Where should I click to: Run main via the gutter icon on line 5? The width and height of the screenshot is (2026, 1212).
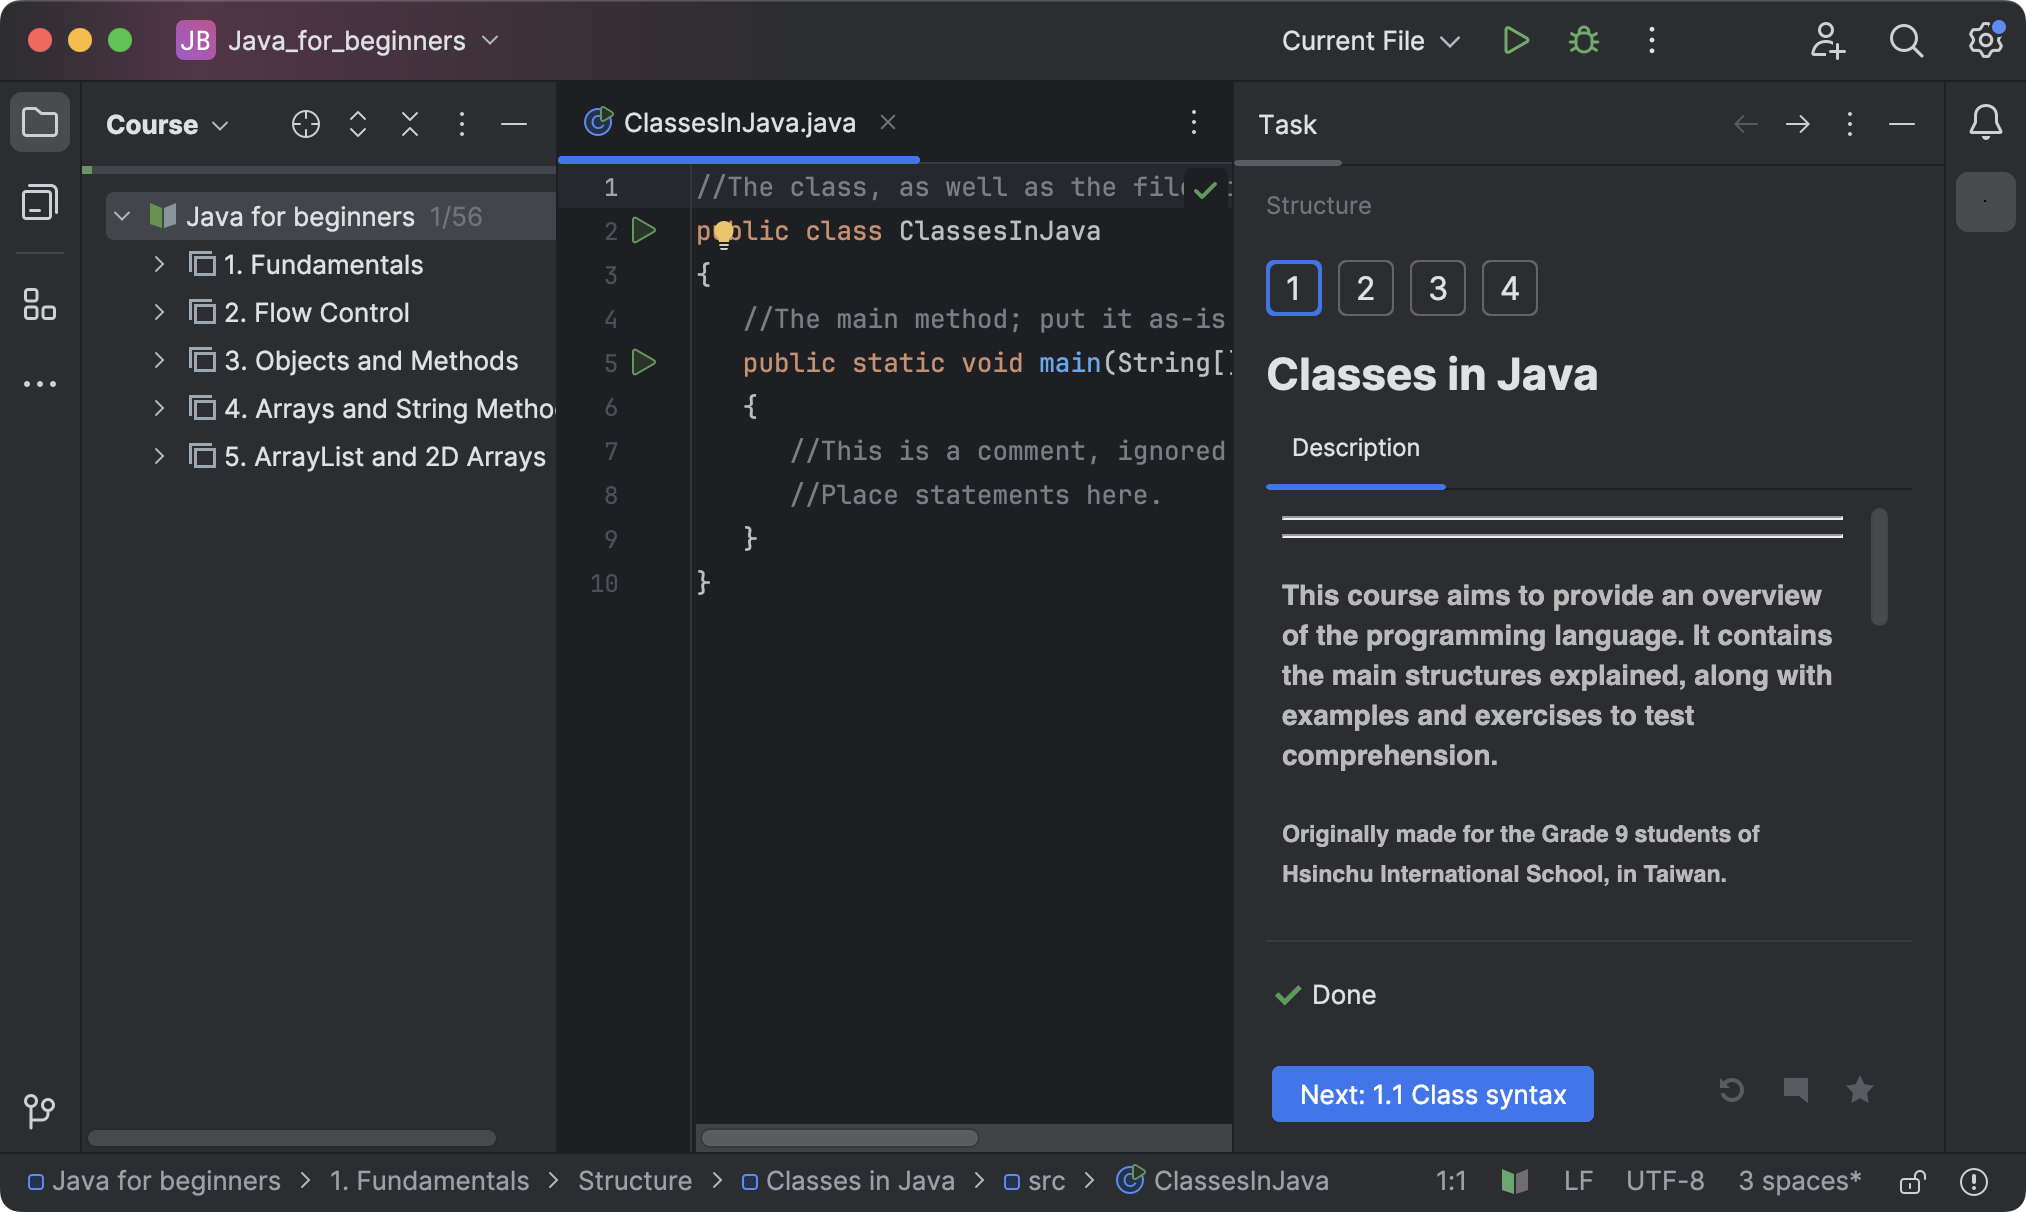[645, 362]
